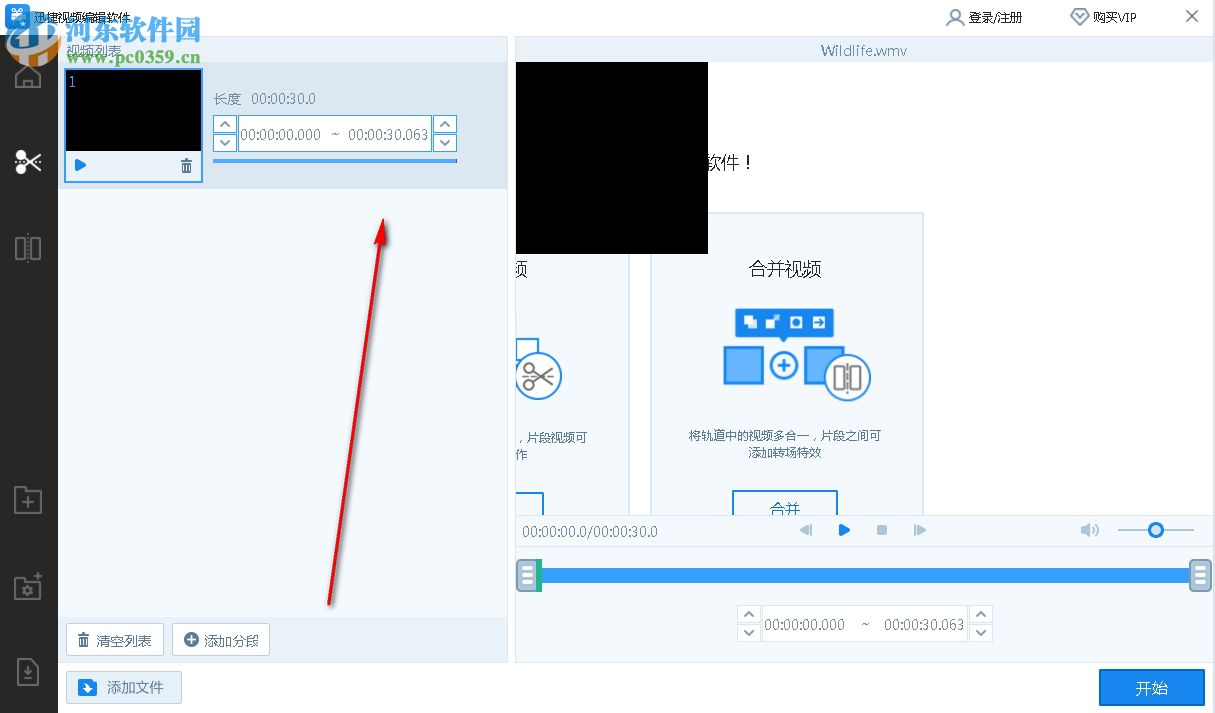
Task: Preview clip 1 with its play button
Action: coord(80,165)
